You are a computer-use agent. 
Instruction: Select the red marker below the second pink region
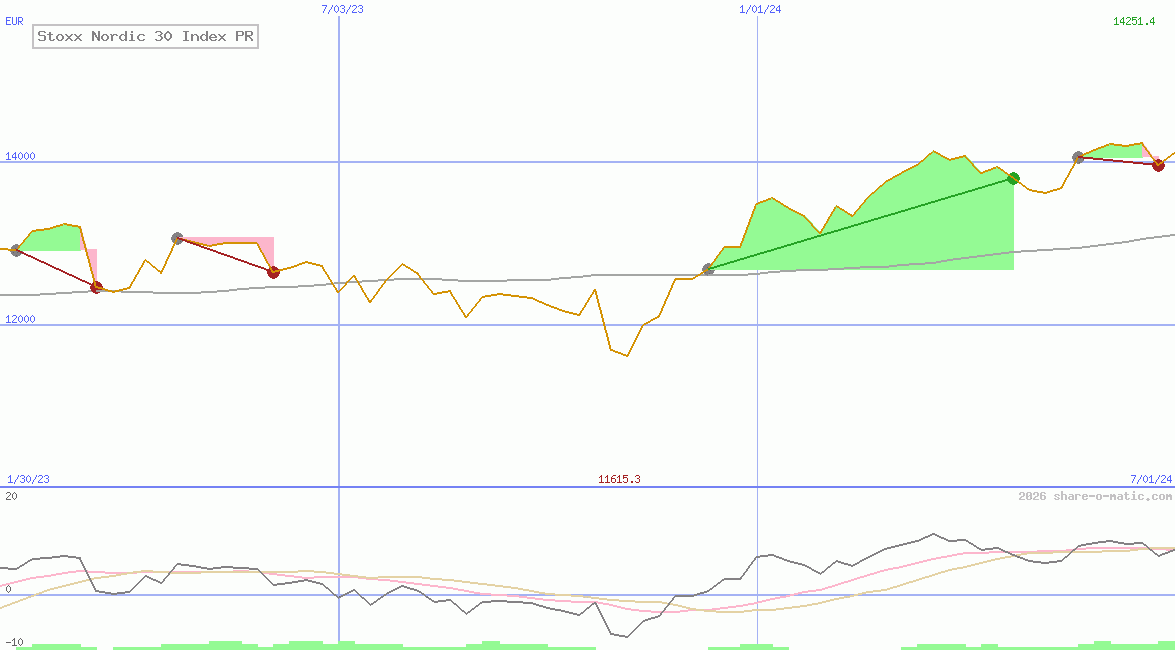pyautogui.click(x=273, y=271)
